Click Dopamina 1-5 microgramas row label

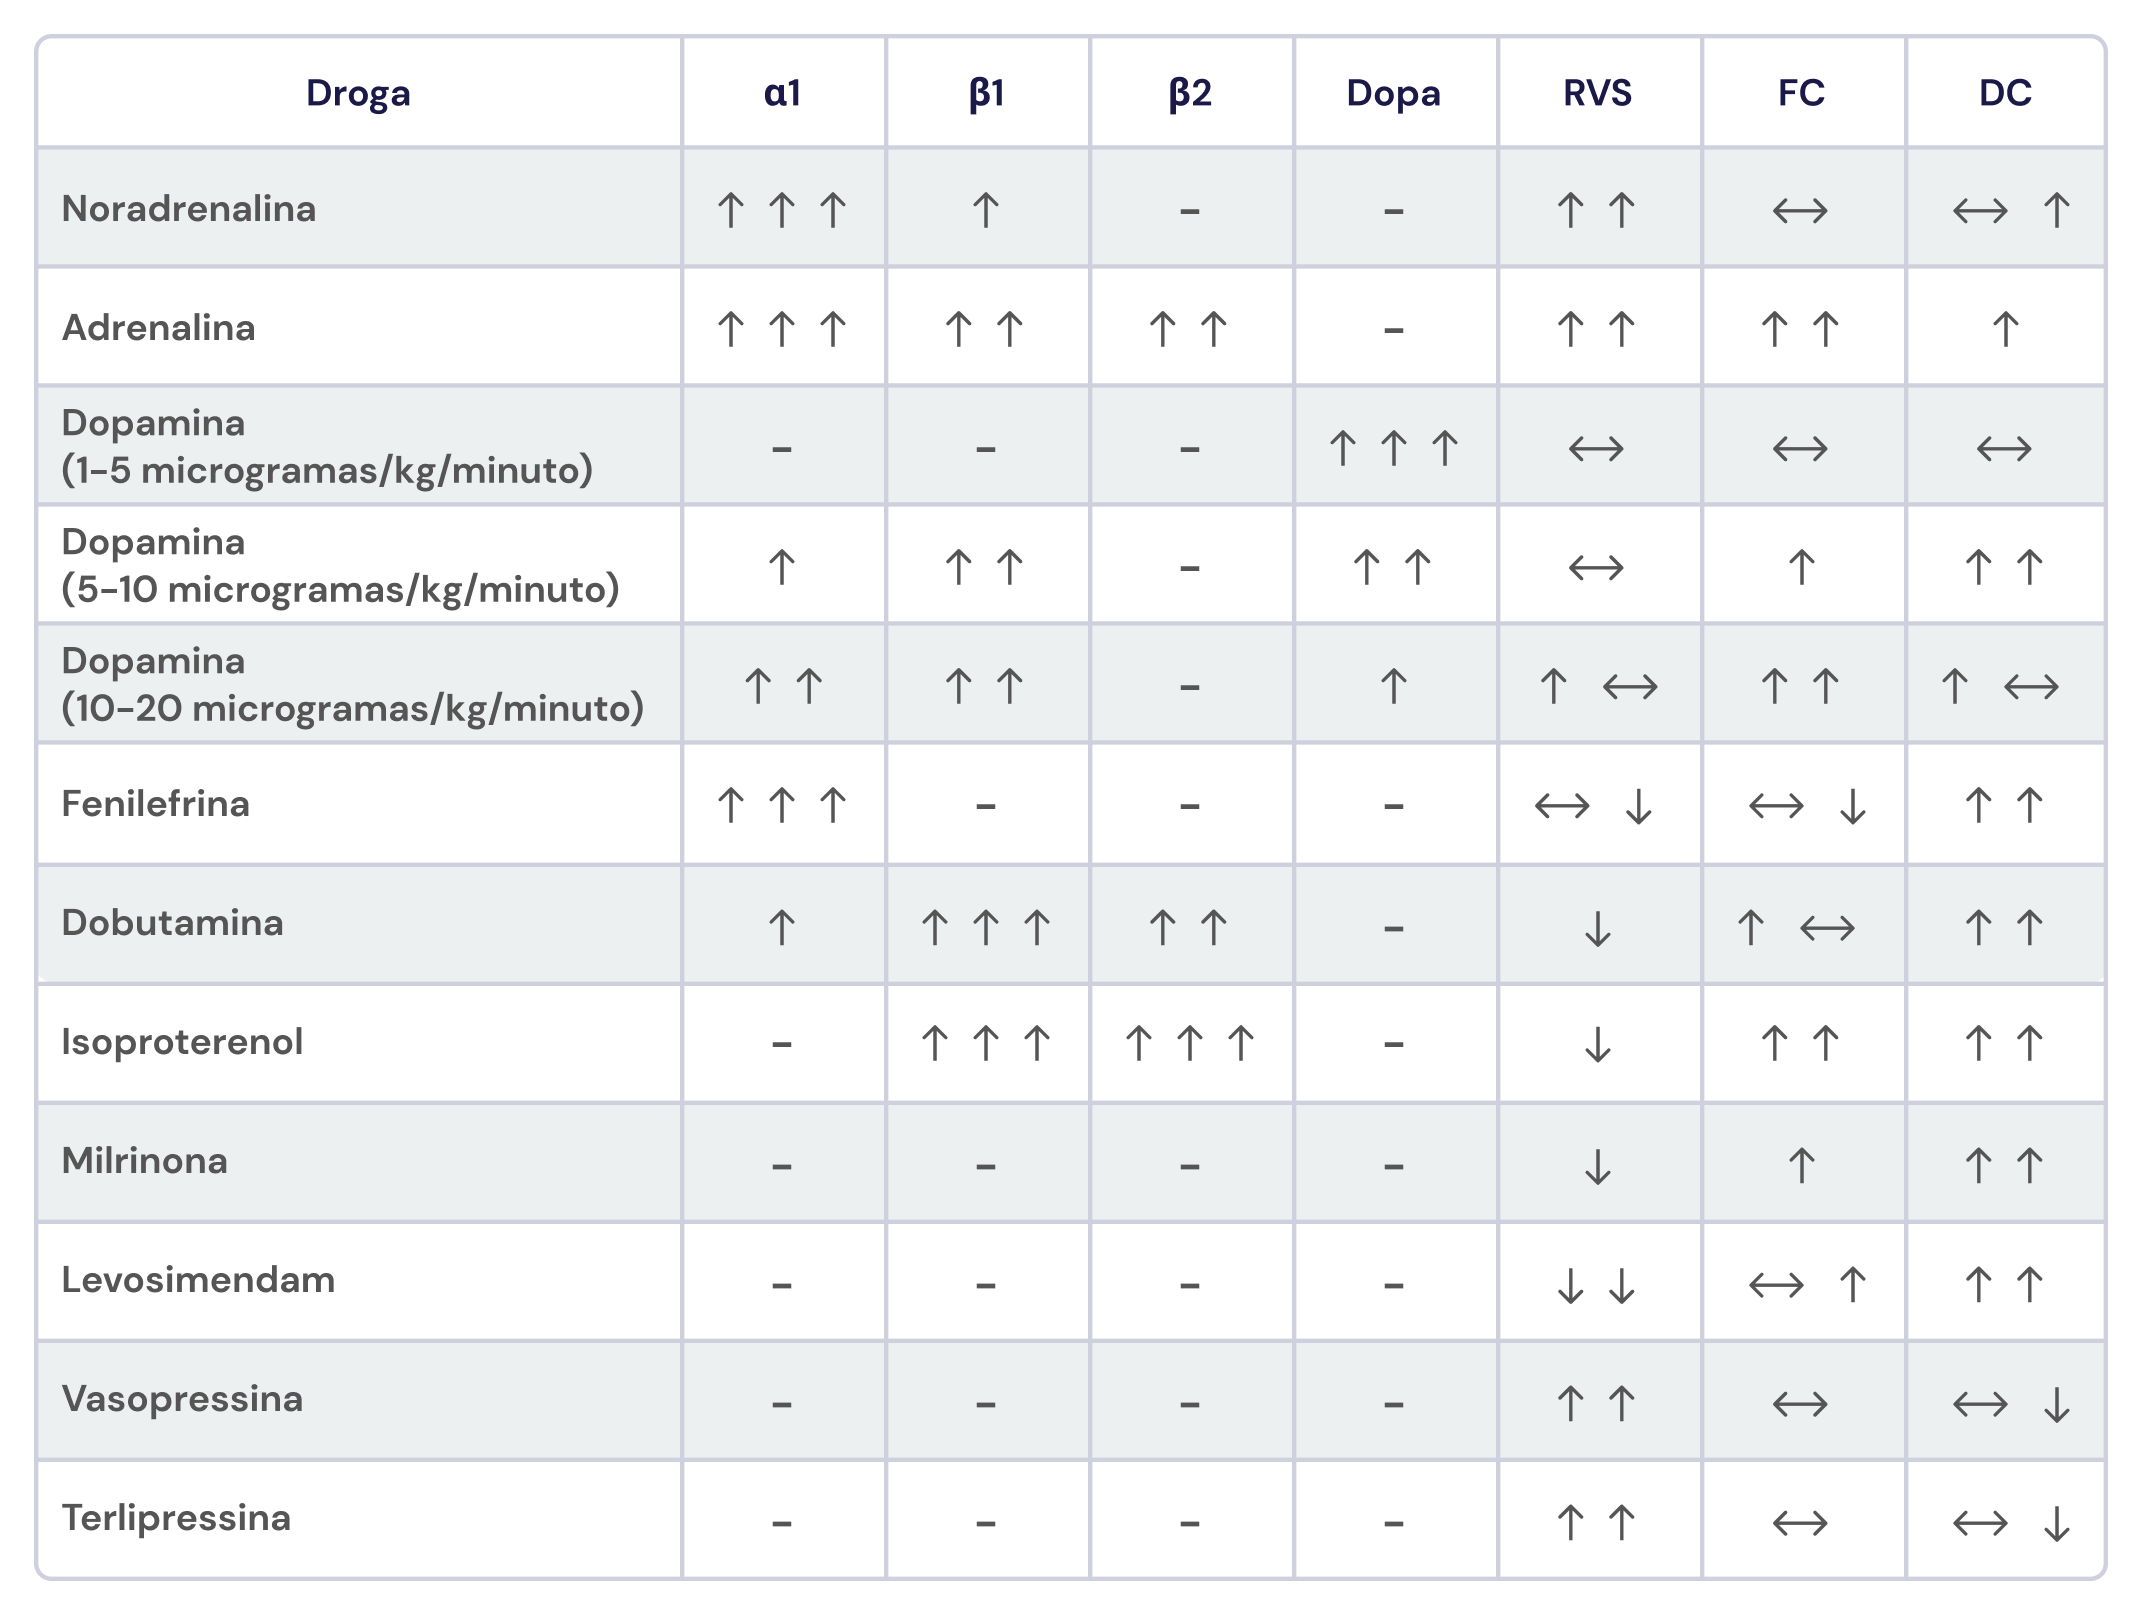point(326,446)
